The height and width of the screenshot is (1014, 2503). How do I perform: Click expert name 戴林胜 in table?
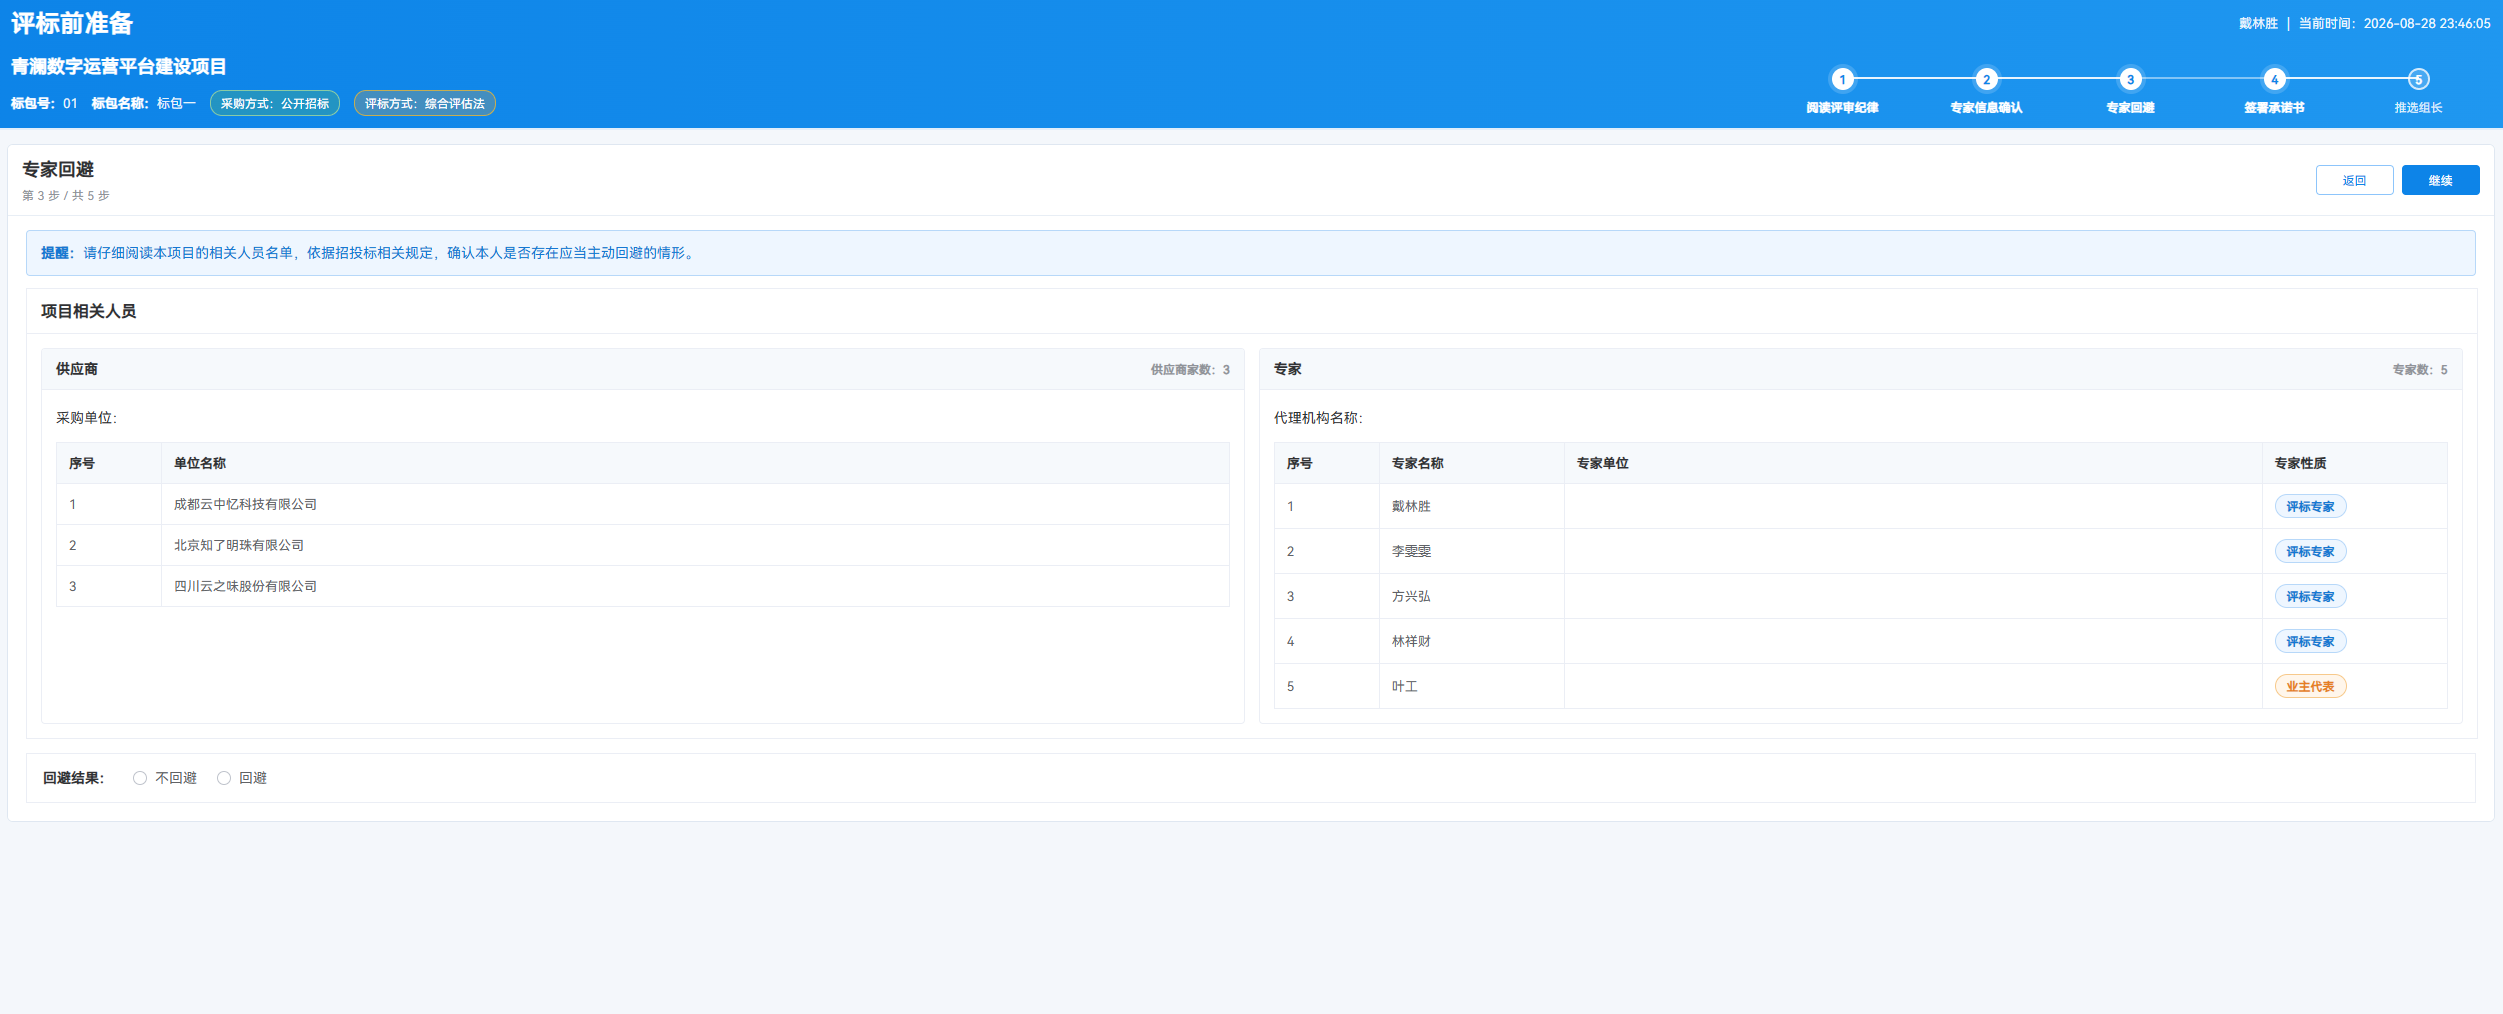coord(1411,506)
